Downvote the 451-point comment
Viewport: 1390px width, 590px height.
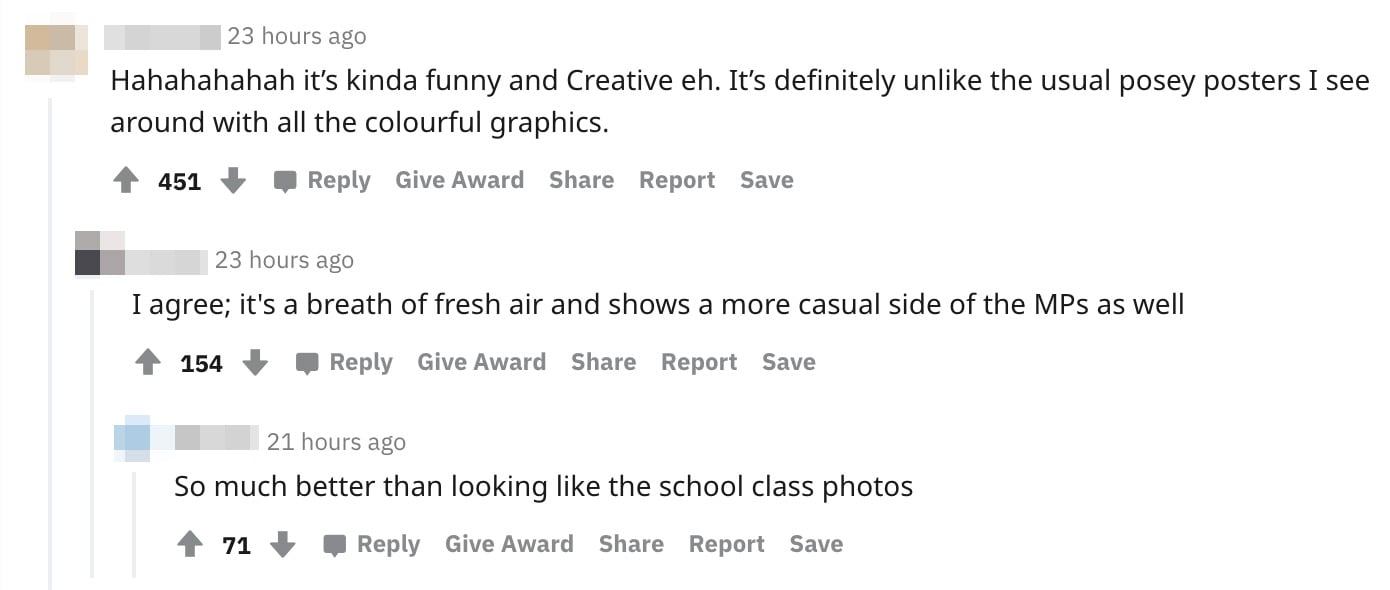click(x=233, y=181)
